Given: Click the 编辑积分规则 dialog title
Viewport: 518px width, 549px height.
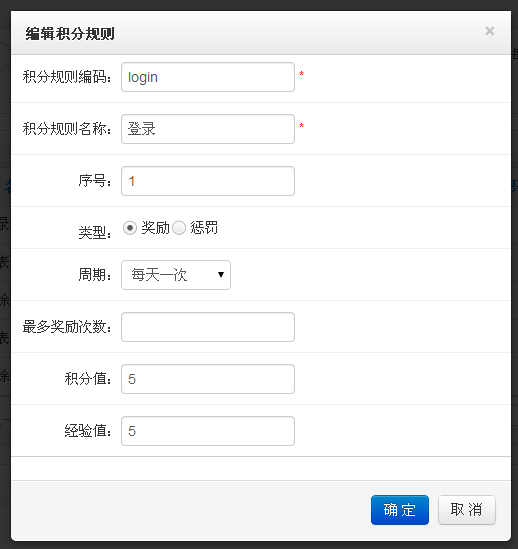Looking at the screenshot, I should click(70, 34).
